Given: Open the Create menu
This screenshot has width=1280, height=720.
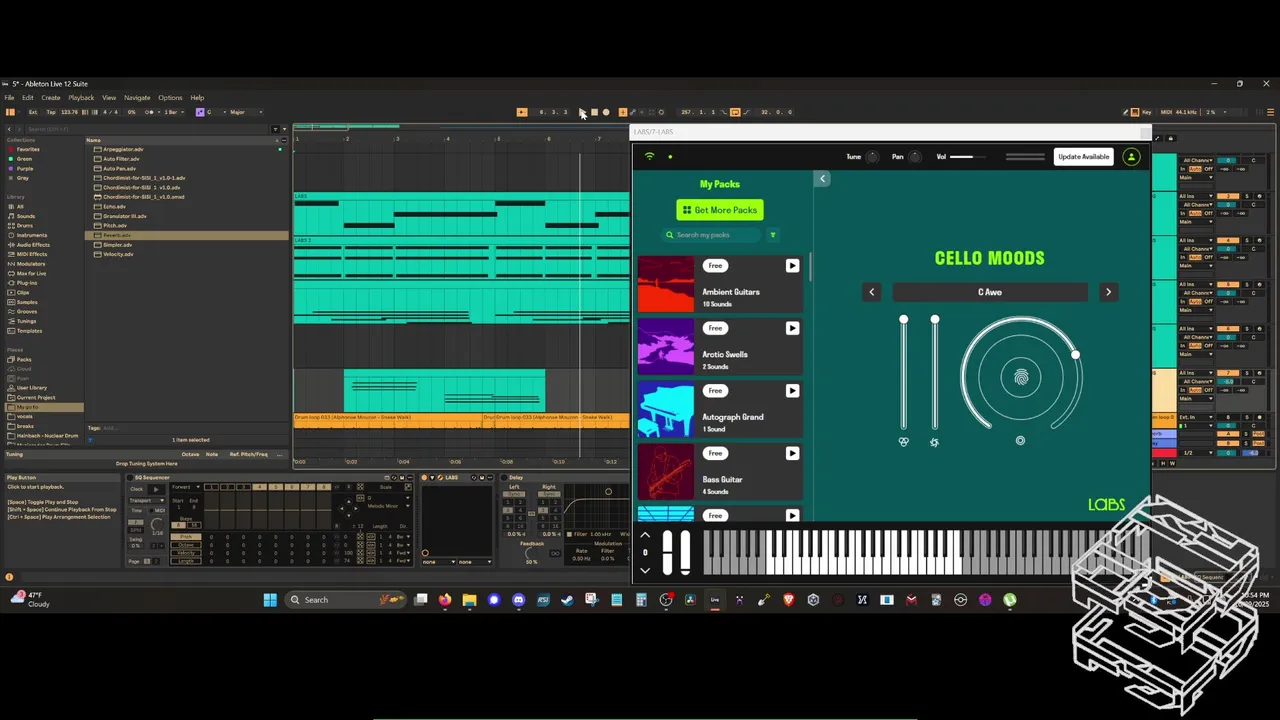Looking at the screenshot, I should (x=51, y=98).
